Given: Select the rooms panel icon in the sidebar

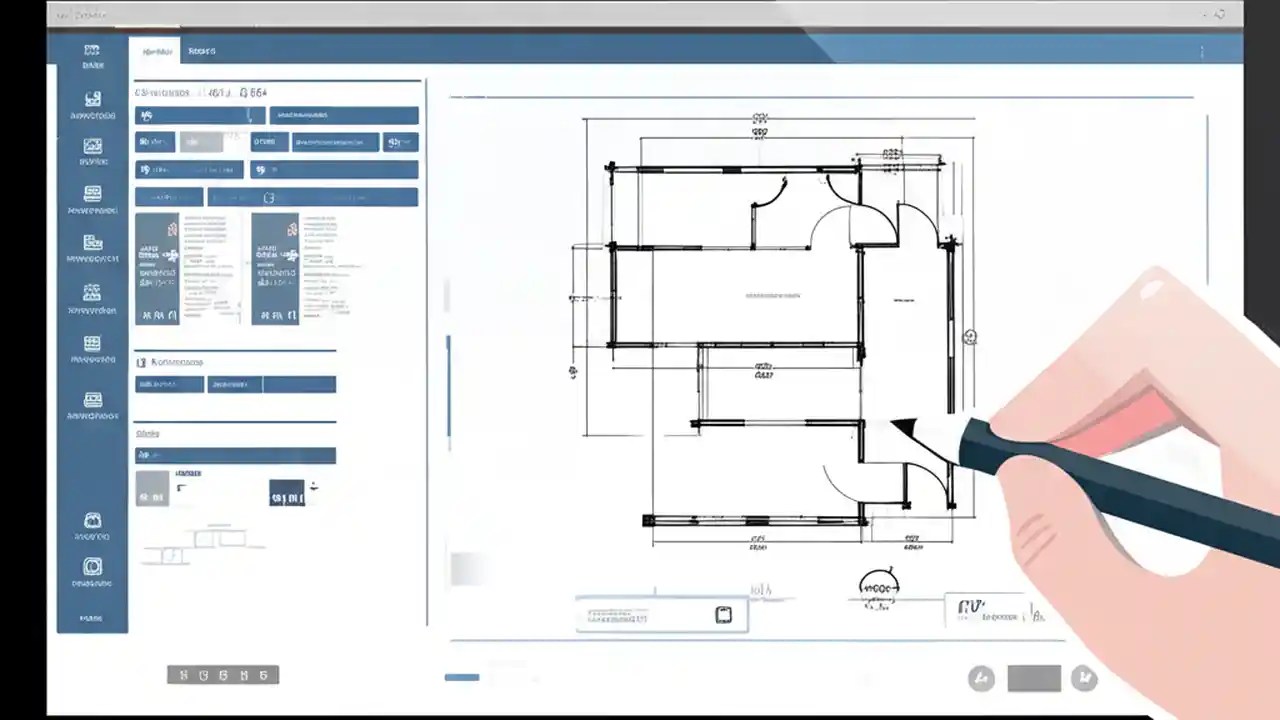Looking at the screenshot, I should (92, 148).
